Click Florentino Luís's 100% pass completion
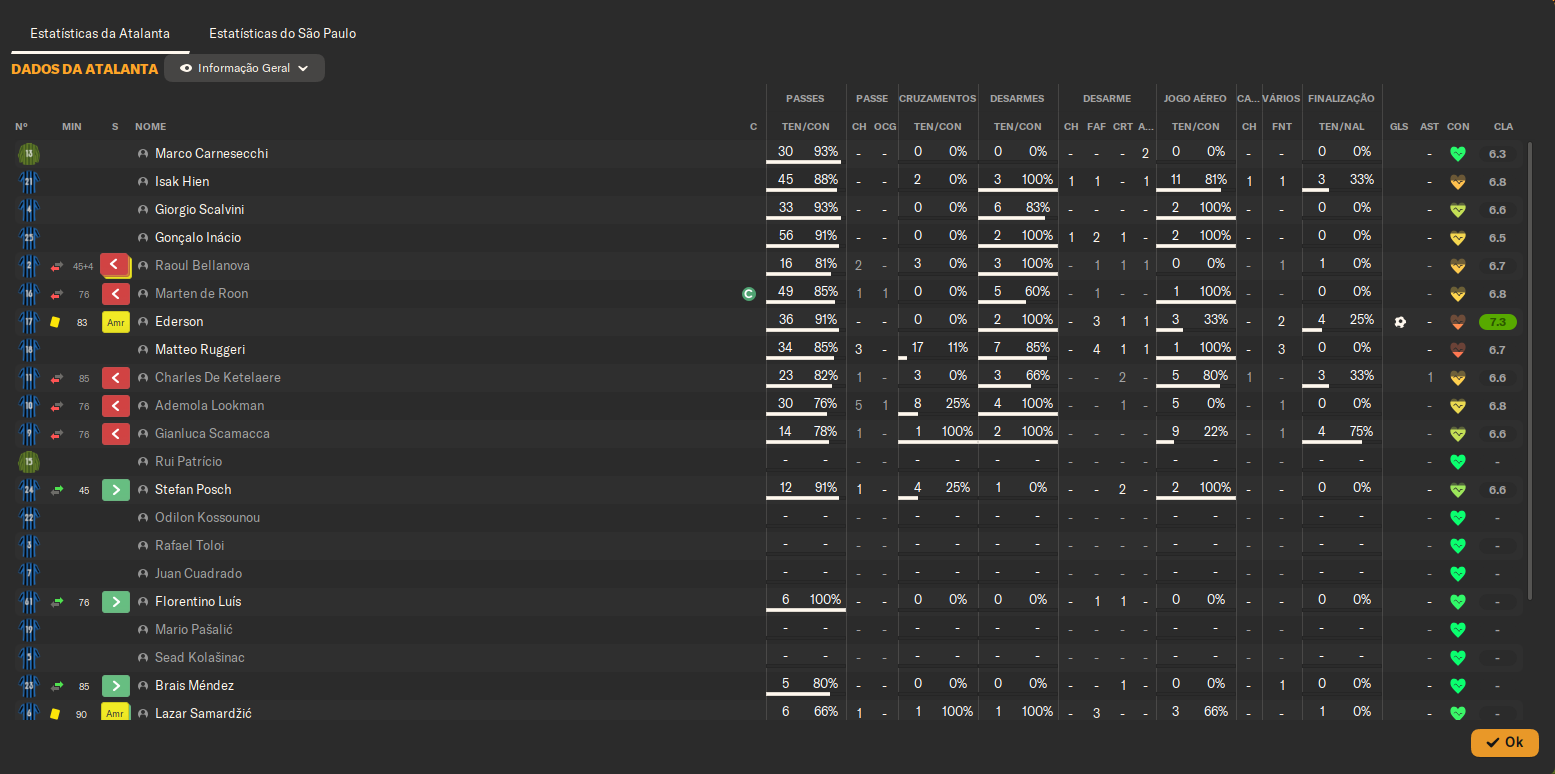Image resolution: width=1555 pixels, height=774 pixels. tap(826, 600)
